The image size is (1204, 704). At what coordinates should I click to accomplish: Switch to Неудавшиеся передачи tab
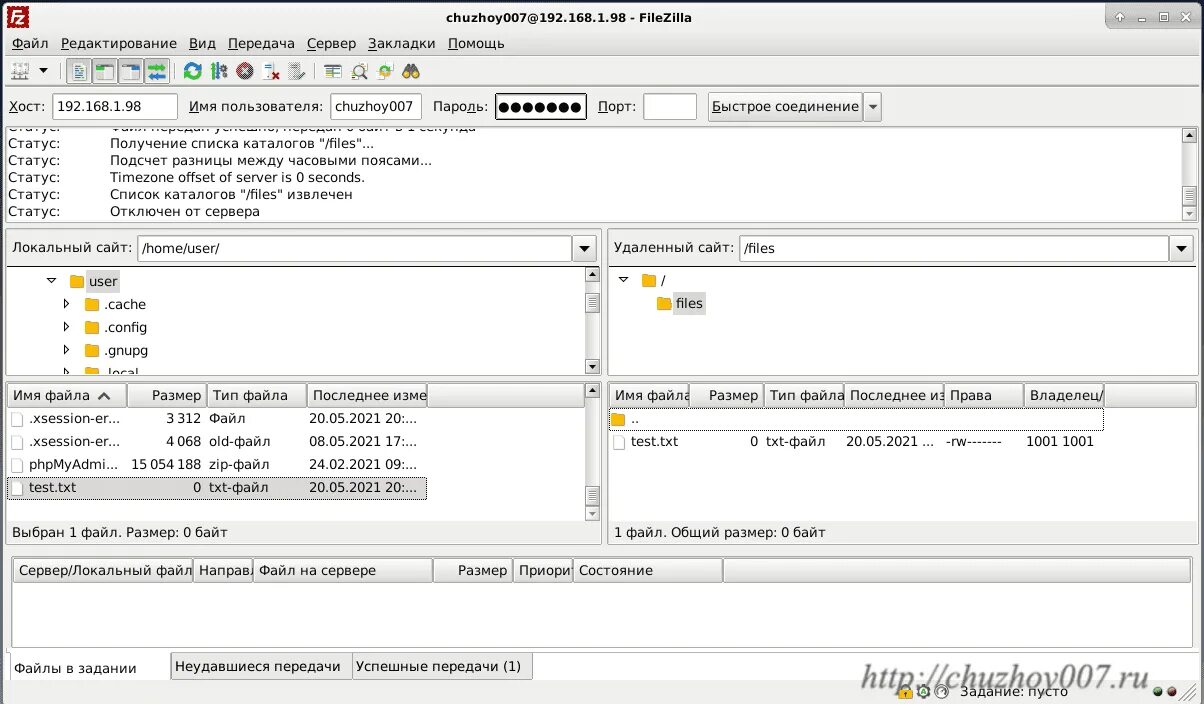[x=261, y=666]
